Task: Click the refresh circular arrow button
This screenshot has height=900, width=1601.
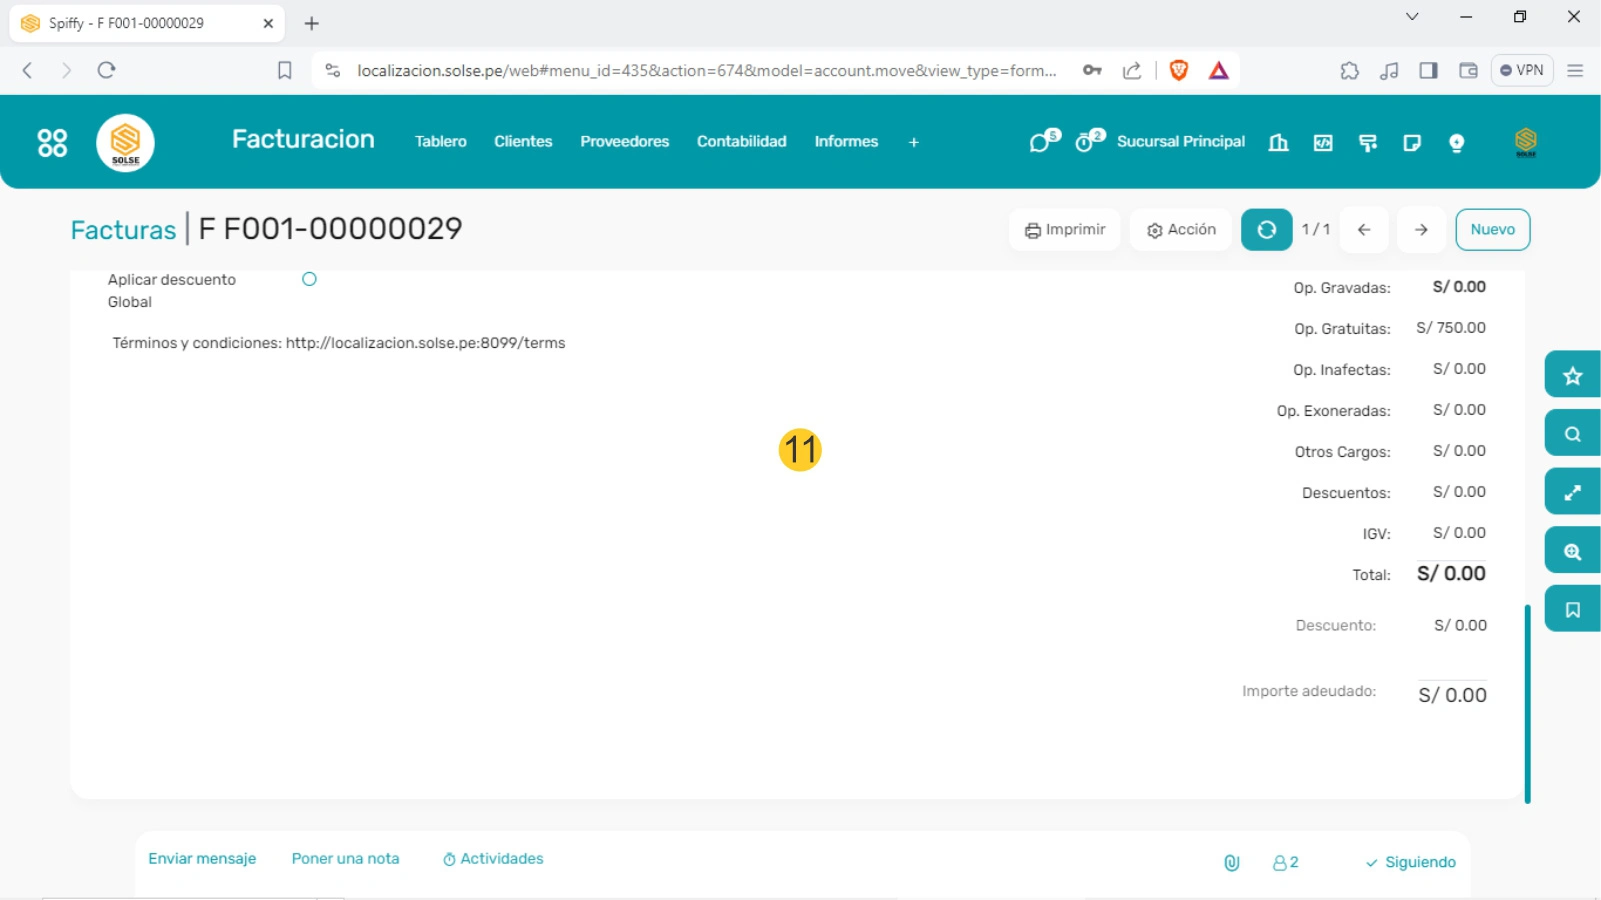Action: point(1266,230)
